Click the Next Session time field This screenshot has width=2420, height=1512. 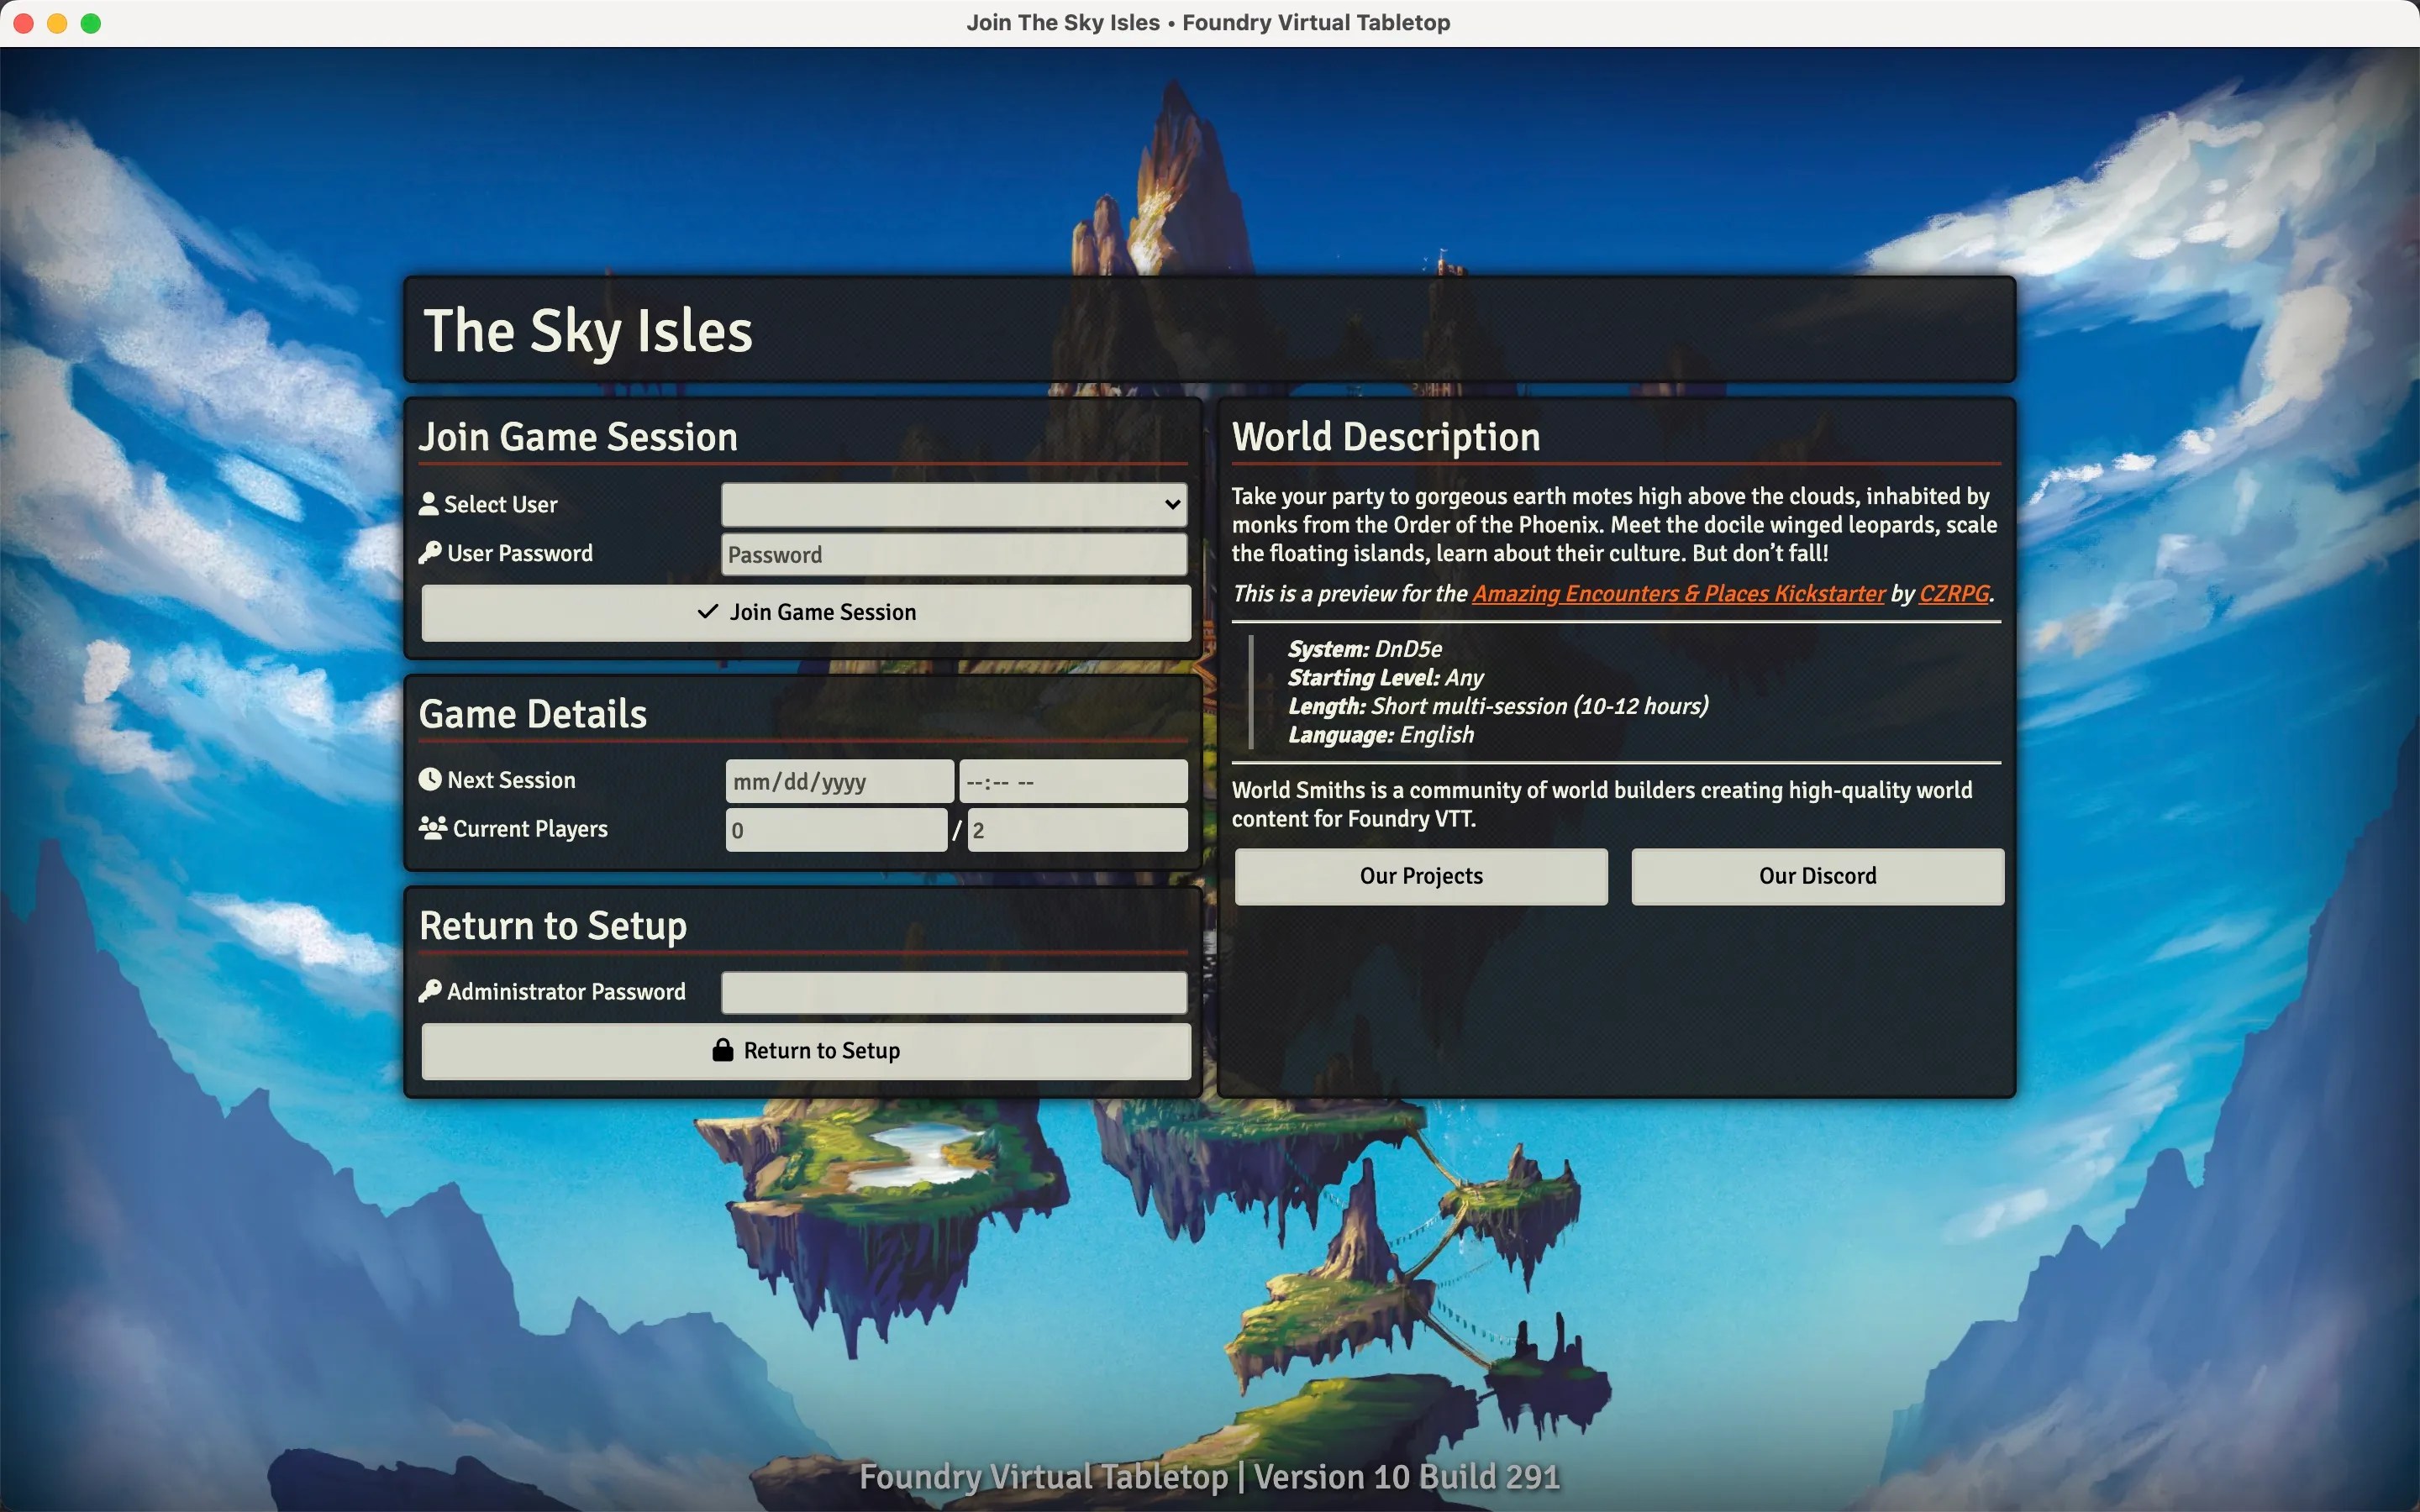(x=1073, y=781)
